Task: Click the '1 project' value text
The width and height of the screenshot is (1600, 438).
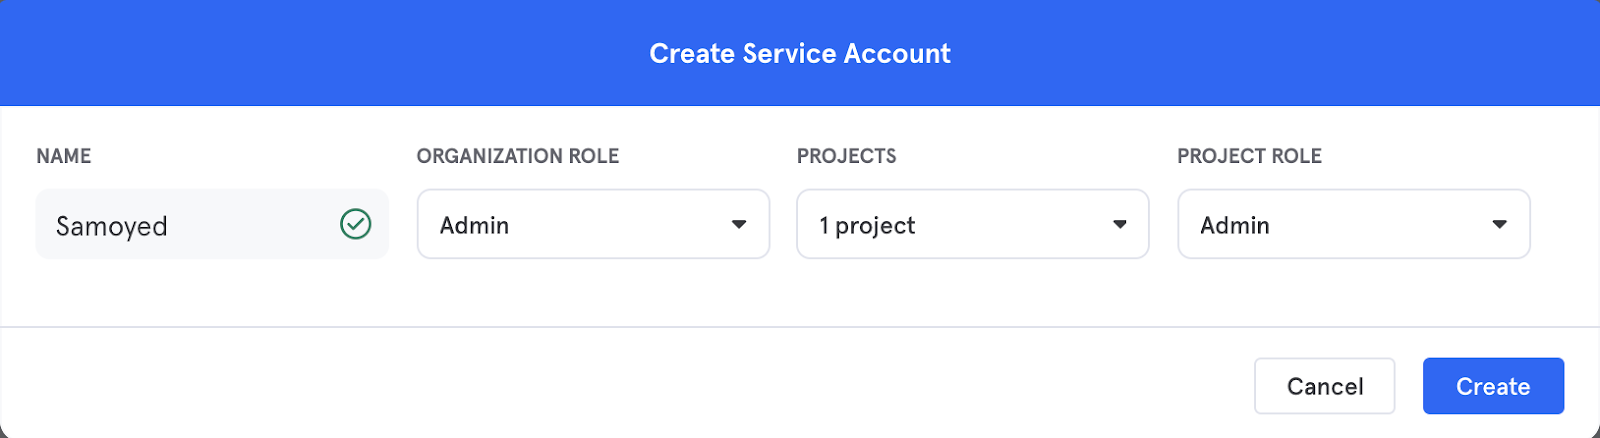Action: [867, 226]
